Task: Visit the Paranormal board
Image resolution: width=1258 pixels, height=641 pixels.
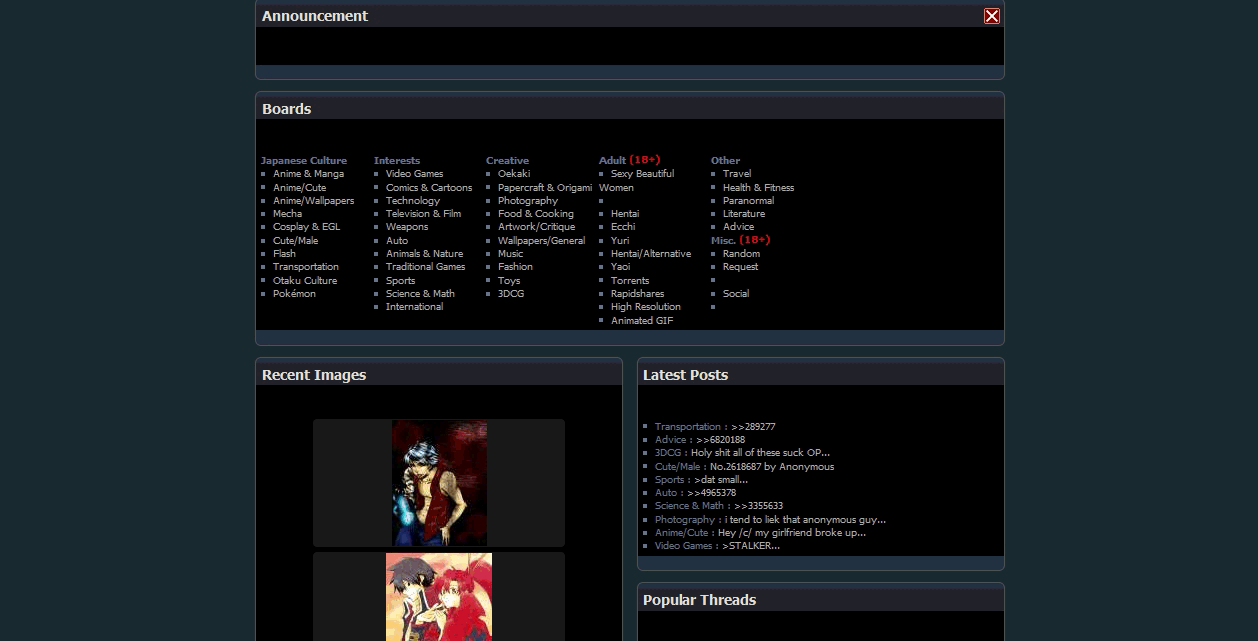Action: tap(748, 201)
